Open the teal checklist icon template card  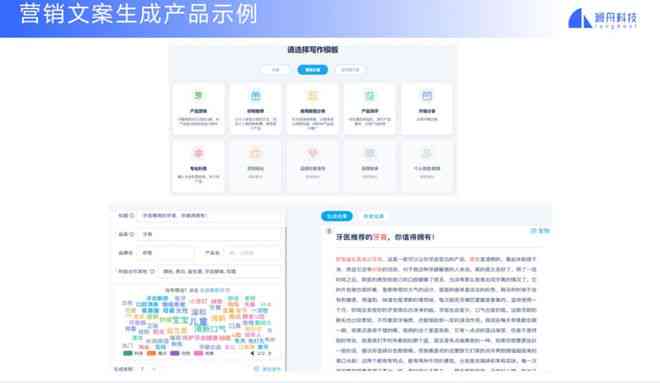[x=370, y=109]
